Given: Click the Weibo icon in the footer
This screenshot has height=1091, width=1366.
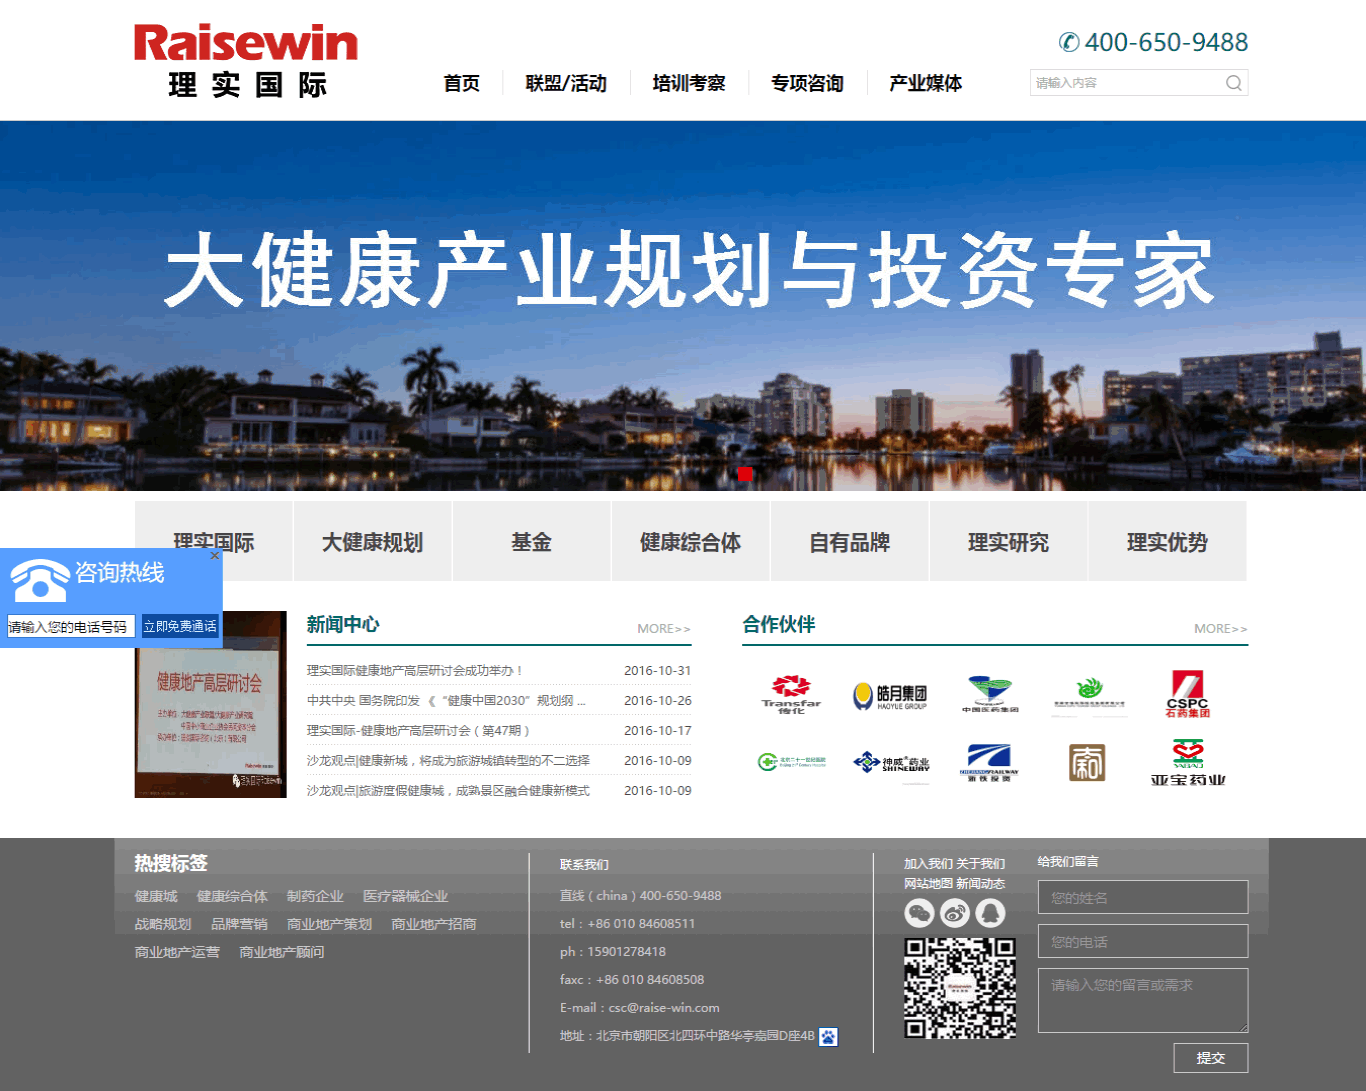Looking at the screenshot, I should click(954, 913).
